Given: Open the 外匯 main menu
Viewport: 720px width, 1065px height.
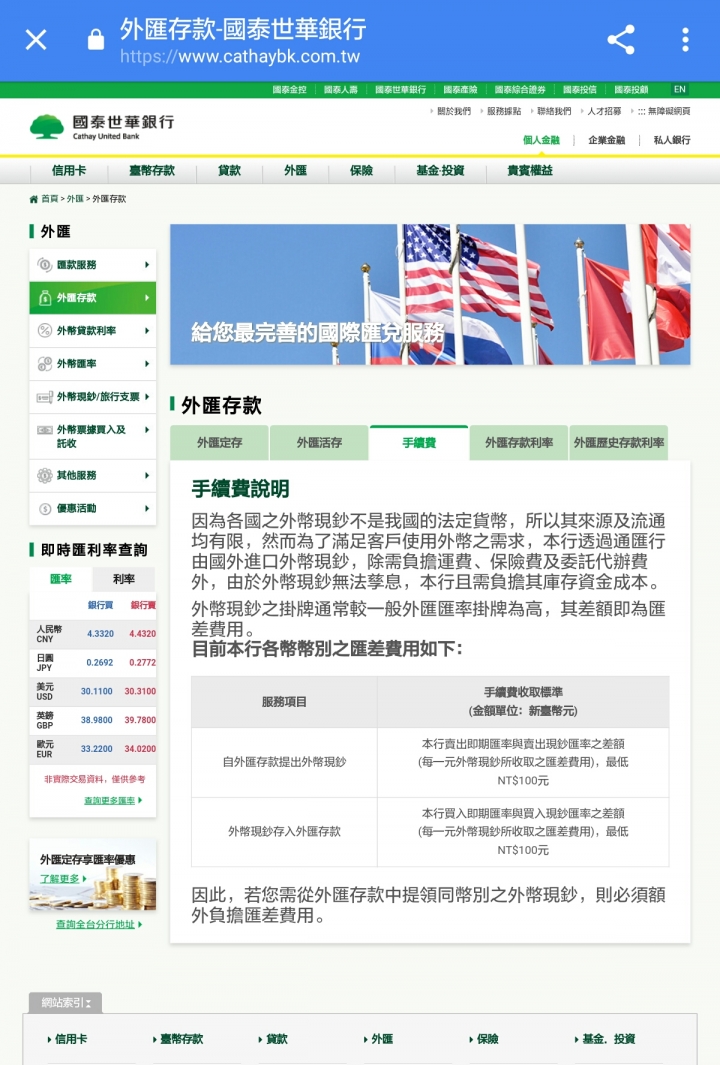Looking at the screenshot, I should click(x=295, y=170).
